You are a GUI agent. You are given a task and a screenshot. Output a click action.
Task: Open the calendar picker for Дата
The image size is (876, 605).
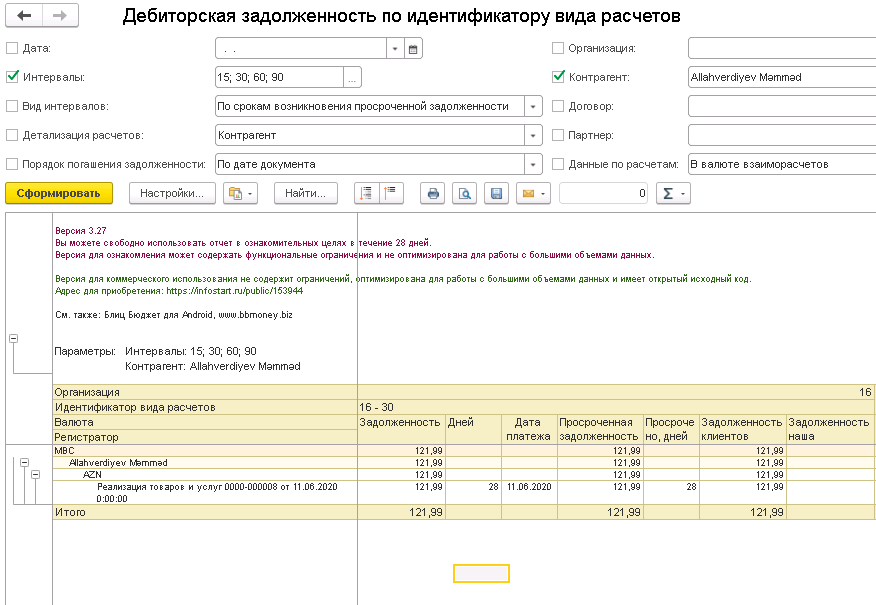point(413,49)
